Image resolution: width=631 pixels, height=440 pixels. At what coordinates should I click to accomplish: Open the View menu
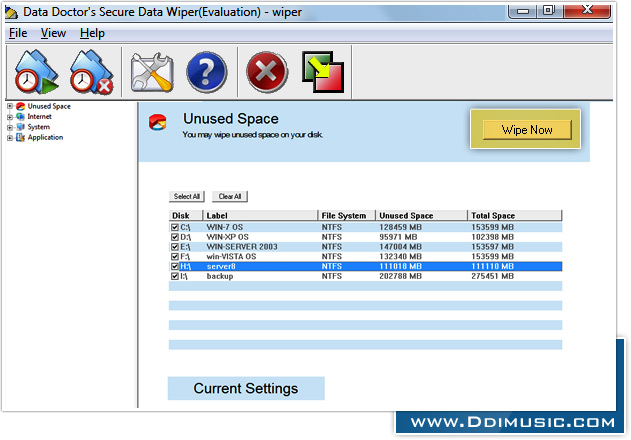[53, 33]
